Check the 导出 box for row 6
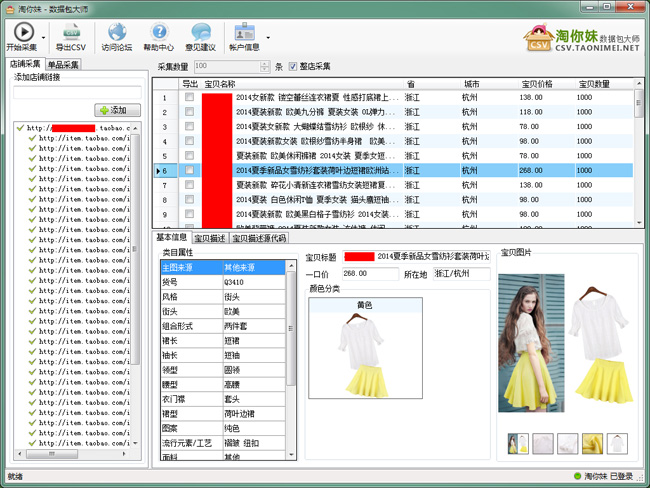650x488 pixels. (x=190, y=171)
